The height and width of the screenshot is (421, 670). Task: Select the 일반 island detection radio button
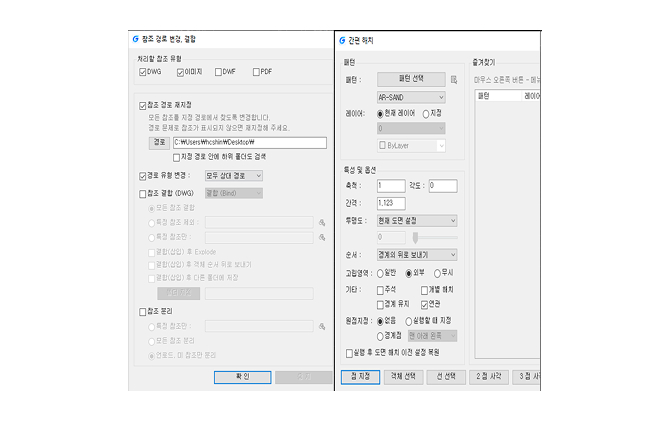[x=382, y=273]
